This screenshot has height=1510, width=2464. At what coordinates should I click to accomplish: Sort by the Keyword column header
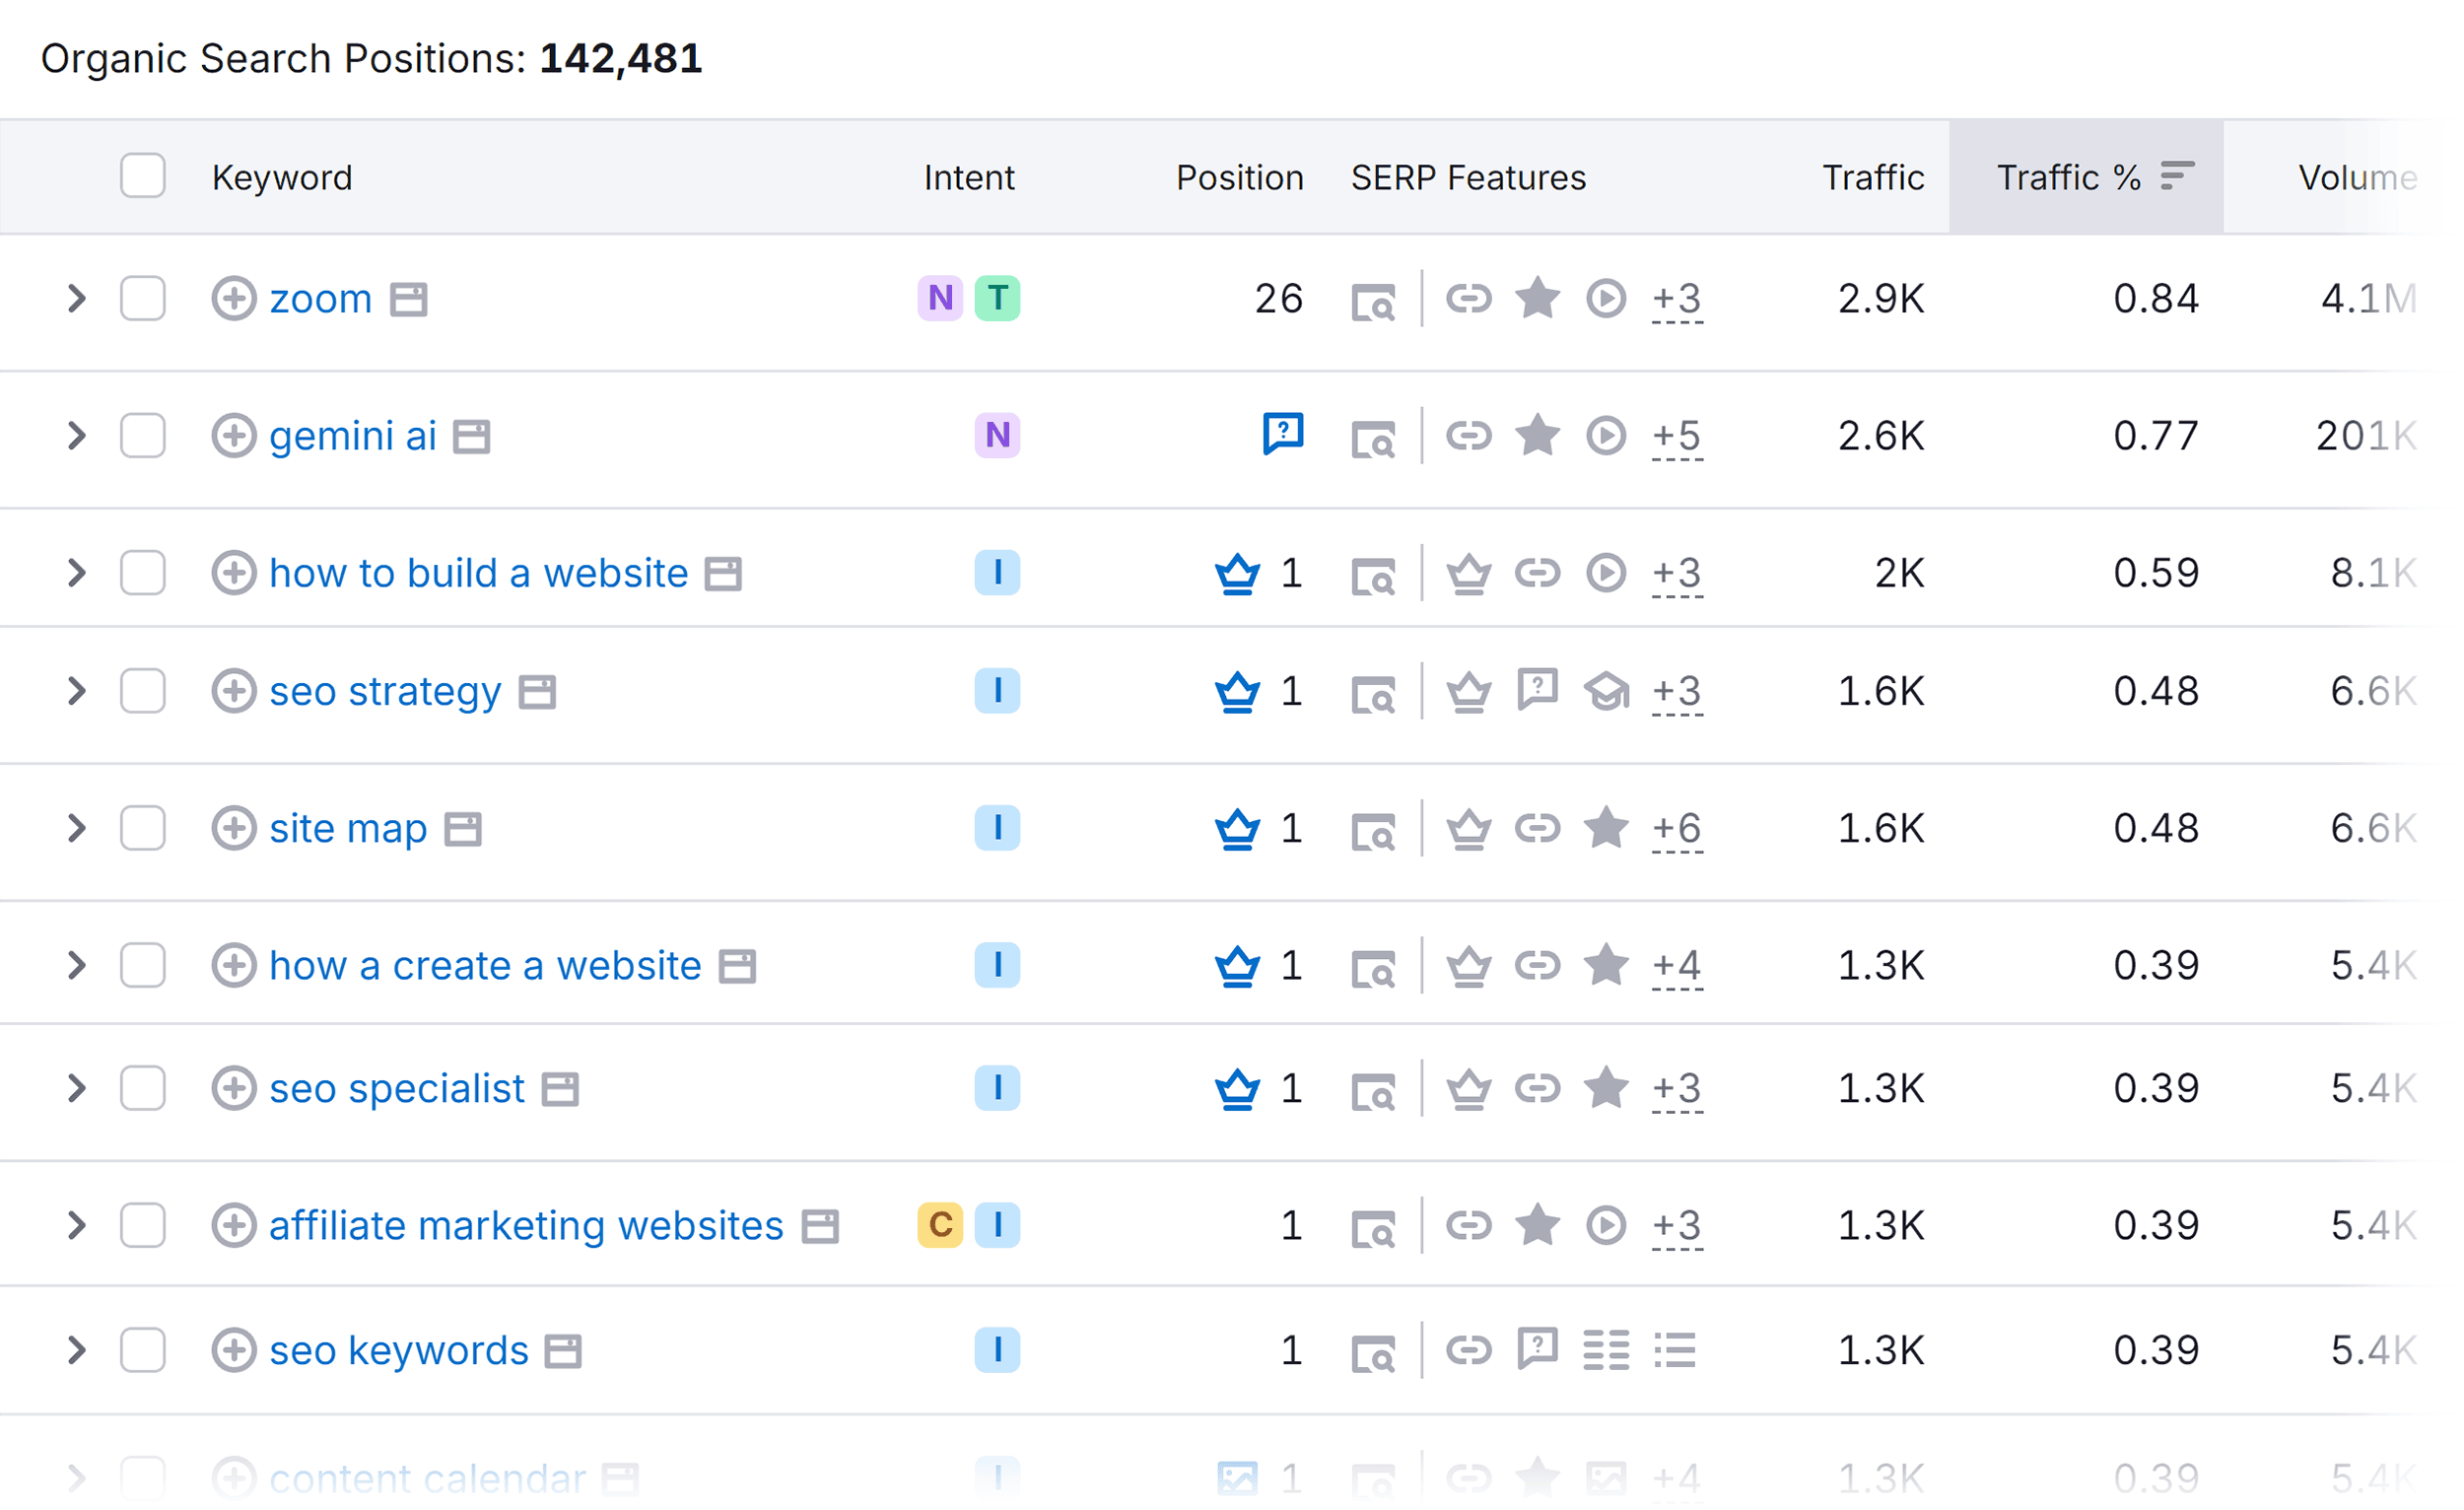point(282,177)
